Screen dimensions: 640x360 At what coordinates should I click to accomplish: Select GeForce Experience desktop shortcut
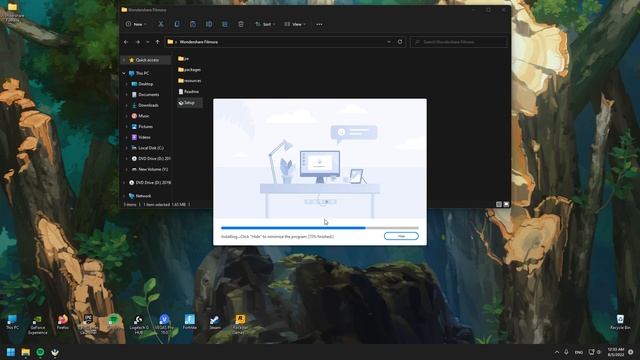[x=38, y=325]
